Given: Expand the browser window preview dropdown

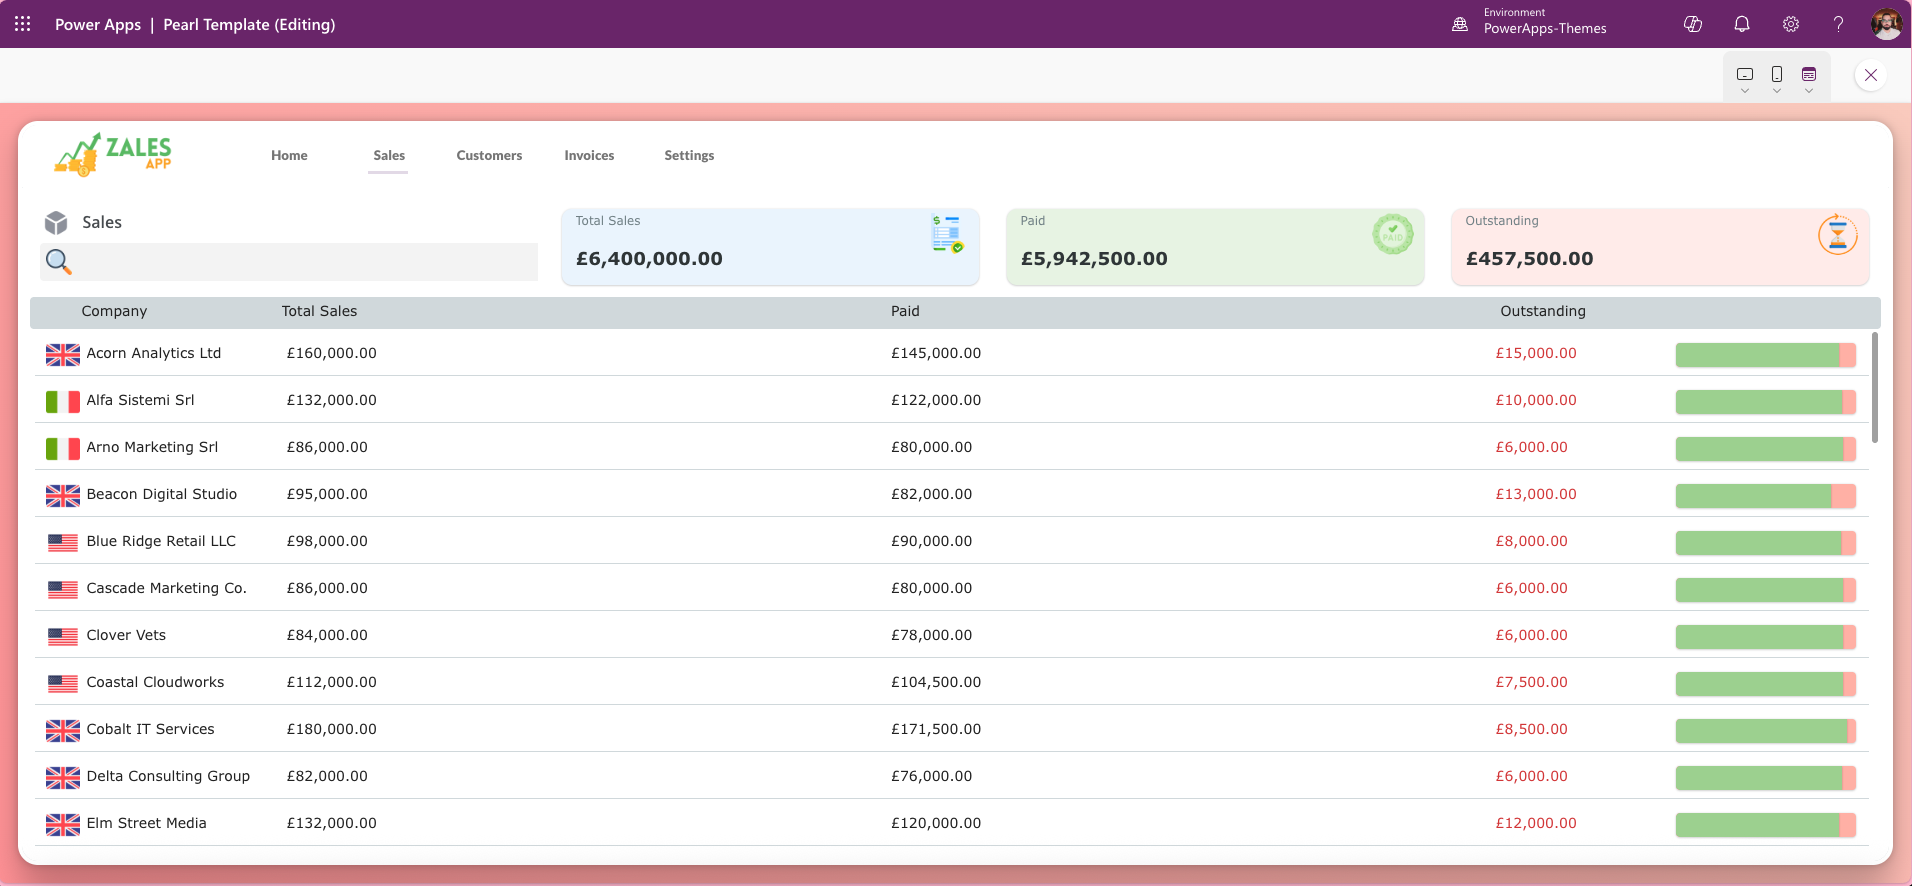Looking at the screenshot, I should pyautogui.click(x=1809, y=78).
